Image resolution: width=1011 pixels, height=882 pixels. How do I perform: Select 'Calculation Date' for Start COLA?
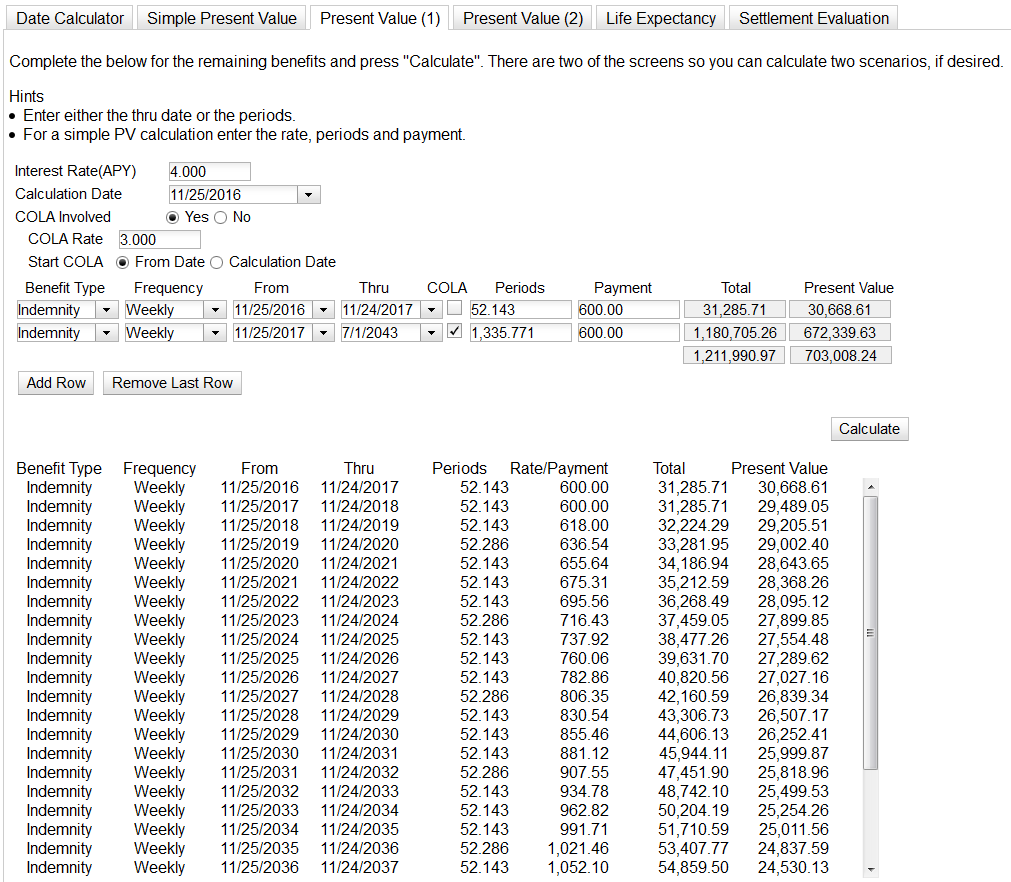[217, 262]
